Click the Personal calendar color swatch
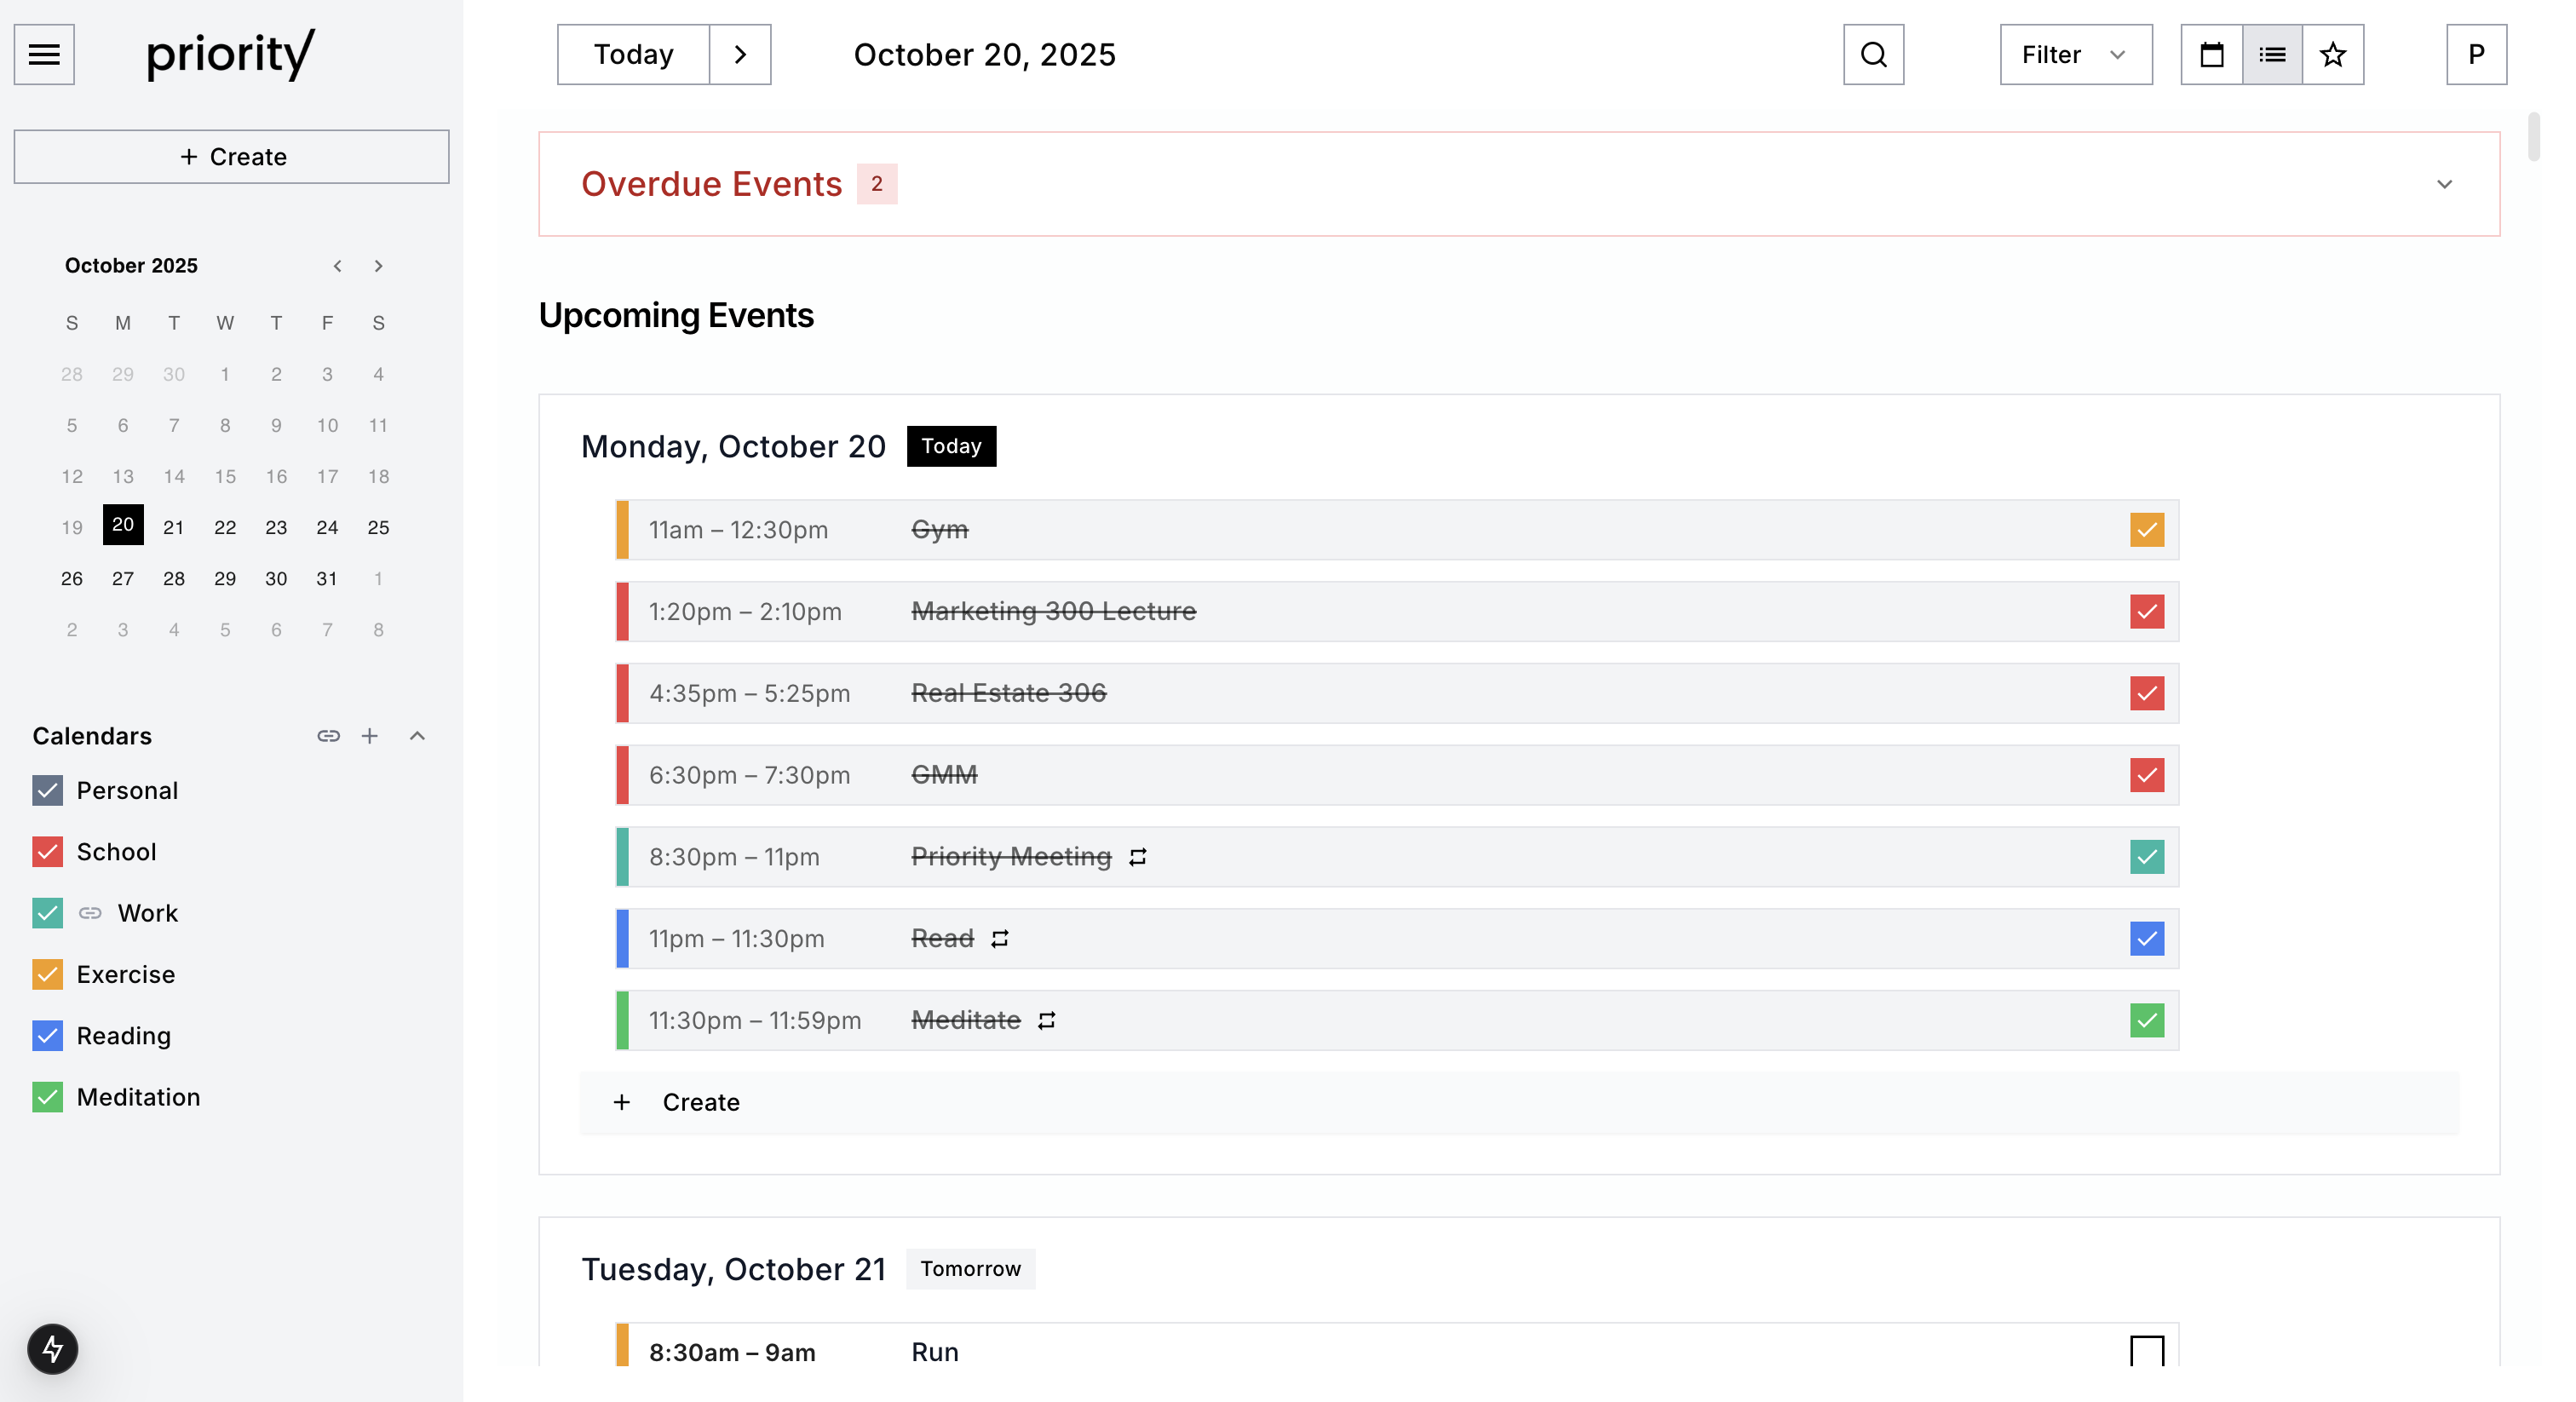Viewport: 2576px width, 1402px height. (x=46, y=790)
